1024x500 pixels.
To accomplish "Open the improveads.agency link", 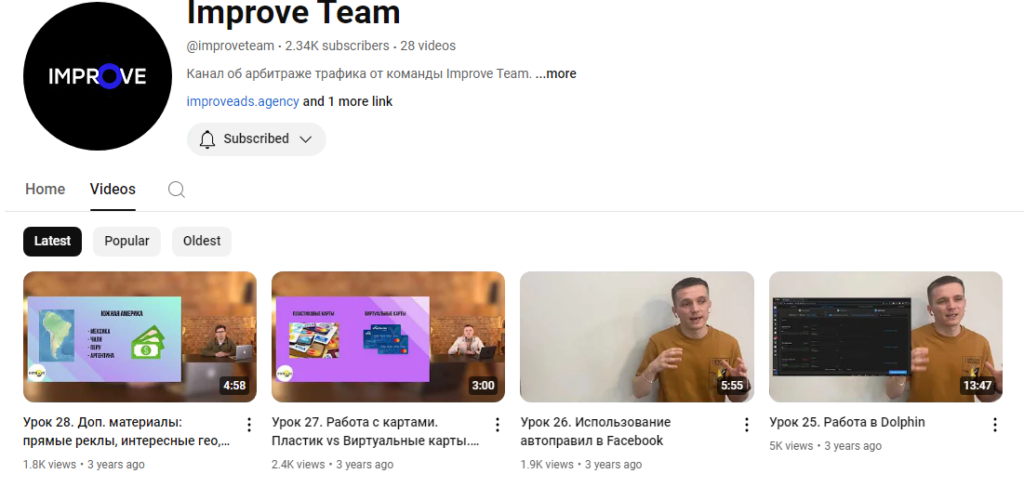I will tap(243, 102).
